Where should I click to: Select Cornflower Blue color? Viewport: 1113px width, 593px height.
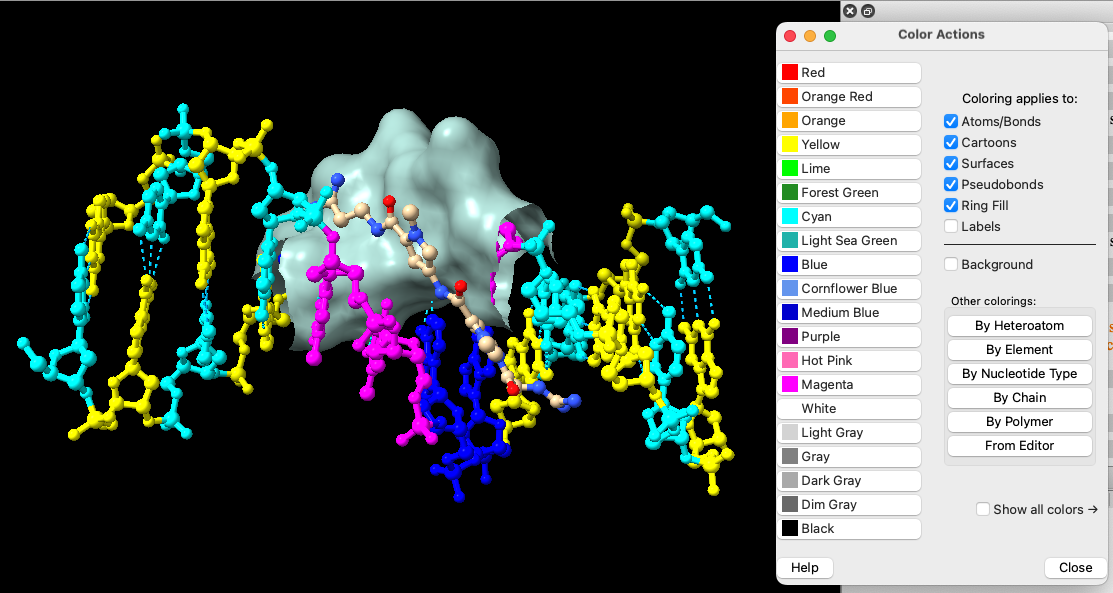point(850,289)
